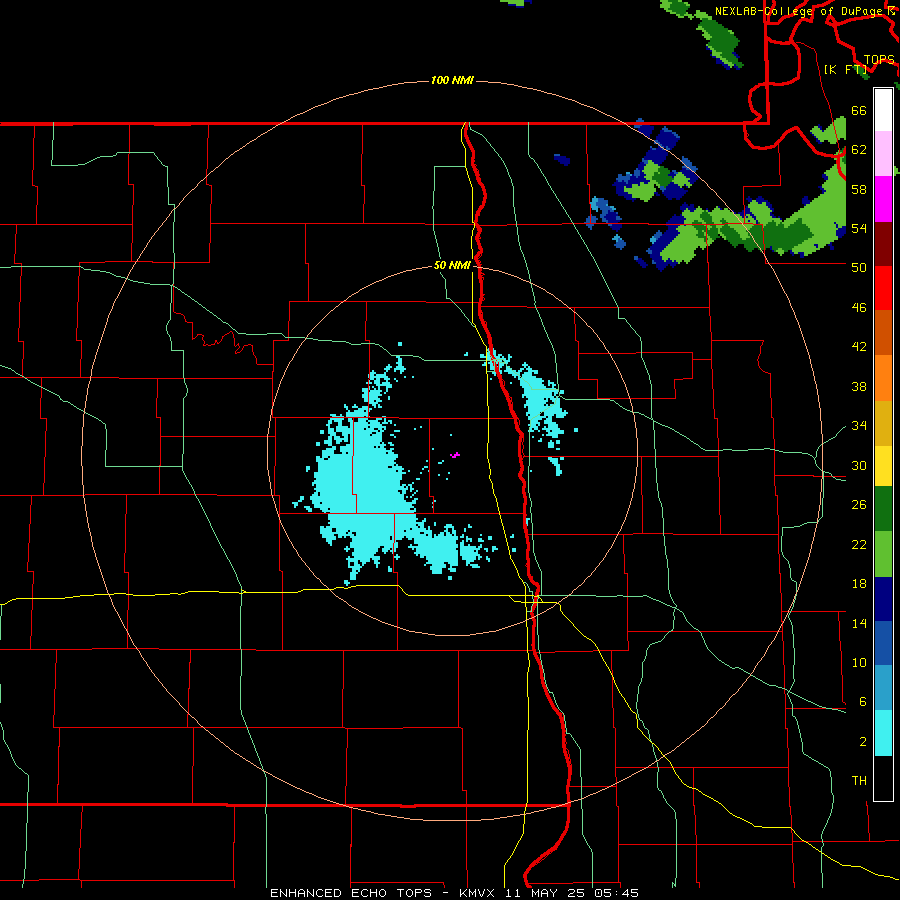900x900 pixels.
Task: Click the "TH" threshold label
Action: point(859,780)
